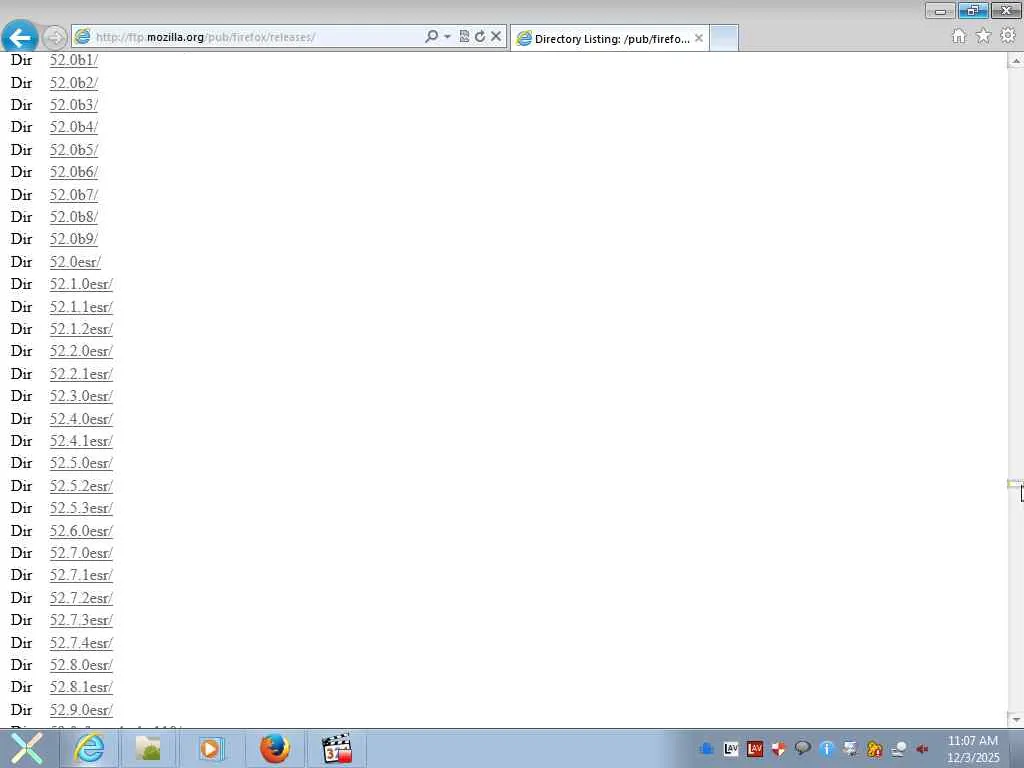
Task: Open the 52.0b3/ directory link
Action: pyautogui.click(x=74, y=105)
